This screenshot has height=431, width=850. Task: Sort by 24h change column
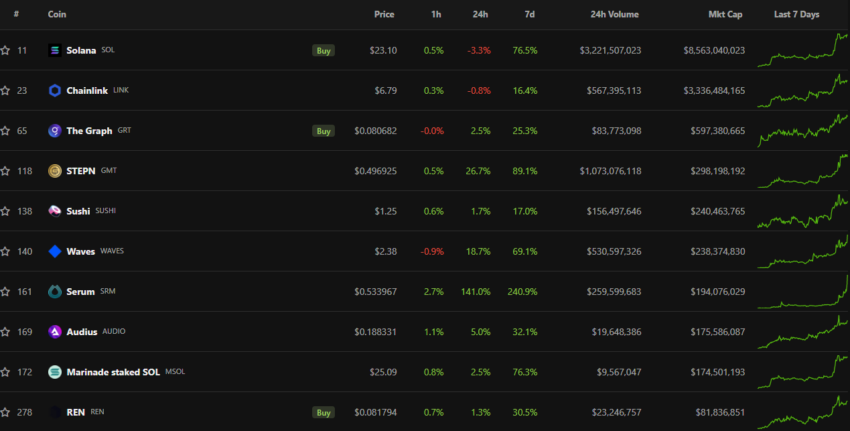480,14
